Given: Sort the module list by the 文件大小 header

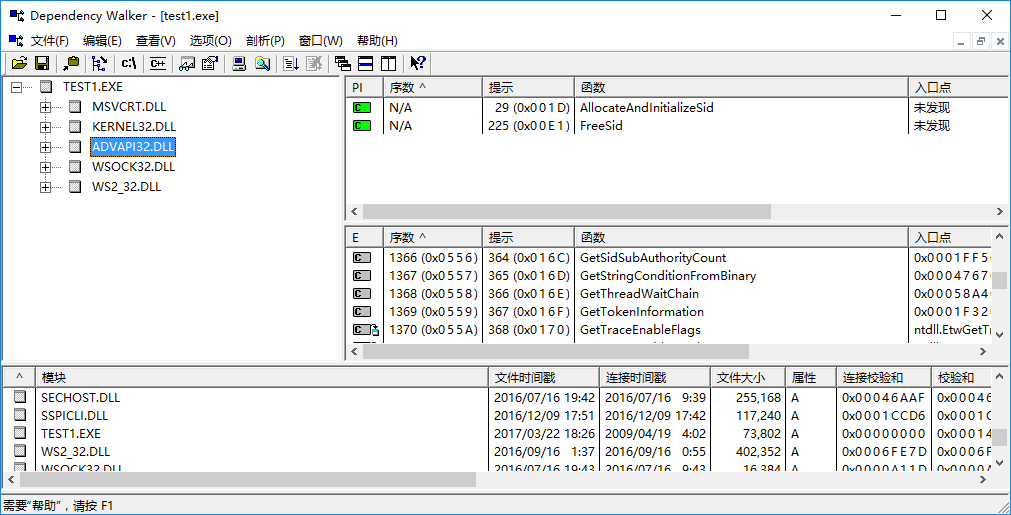Looking at the screenshot, I should (x=748, y=377).
